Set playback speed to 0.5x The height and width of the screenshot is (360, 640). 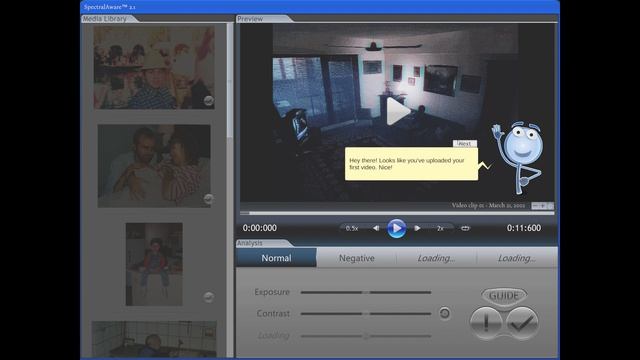pos(352,228)
